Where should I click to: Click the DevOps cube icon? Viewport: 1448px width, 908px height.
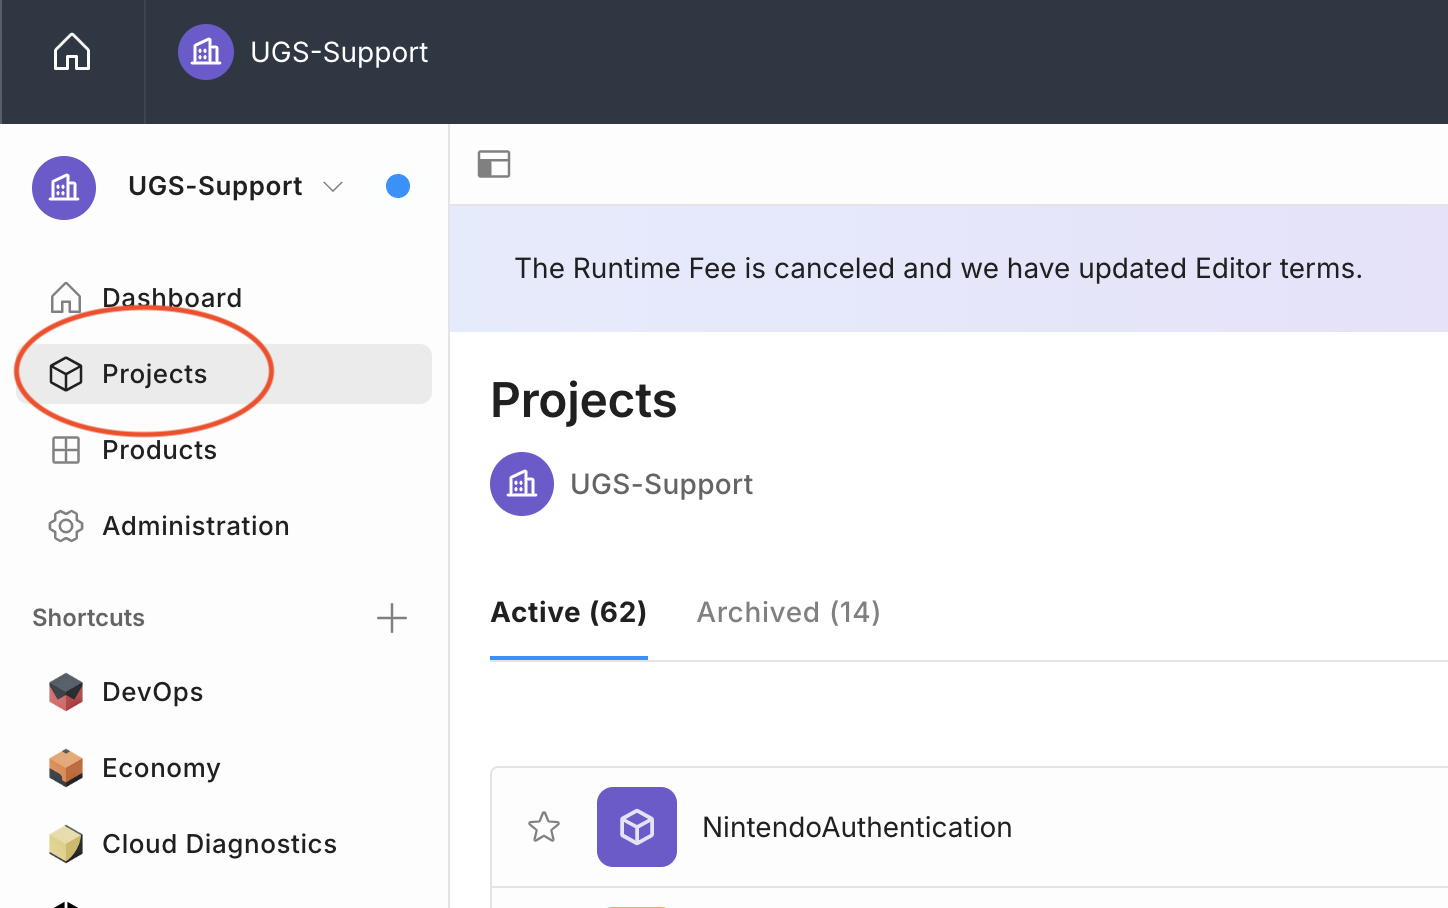tap(66, 692)
